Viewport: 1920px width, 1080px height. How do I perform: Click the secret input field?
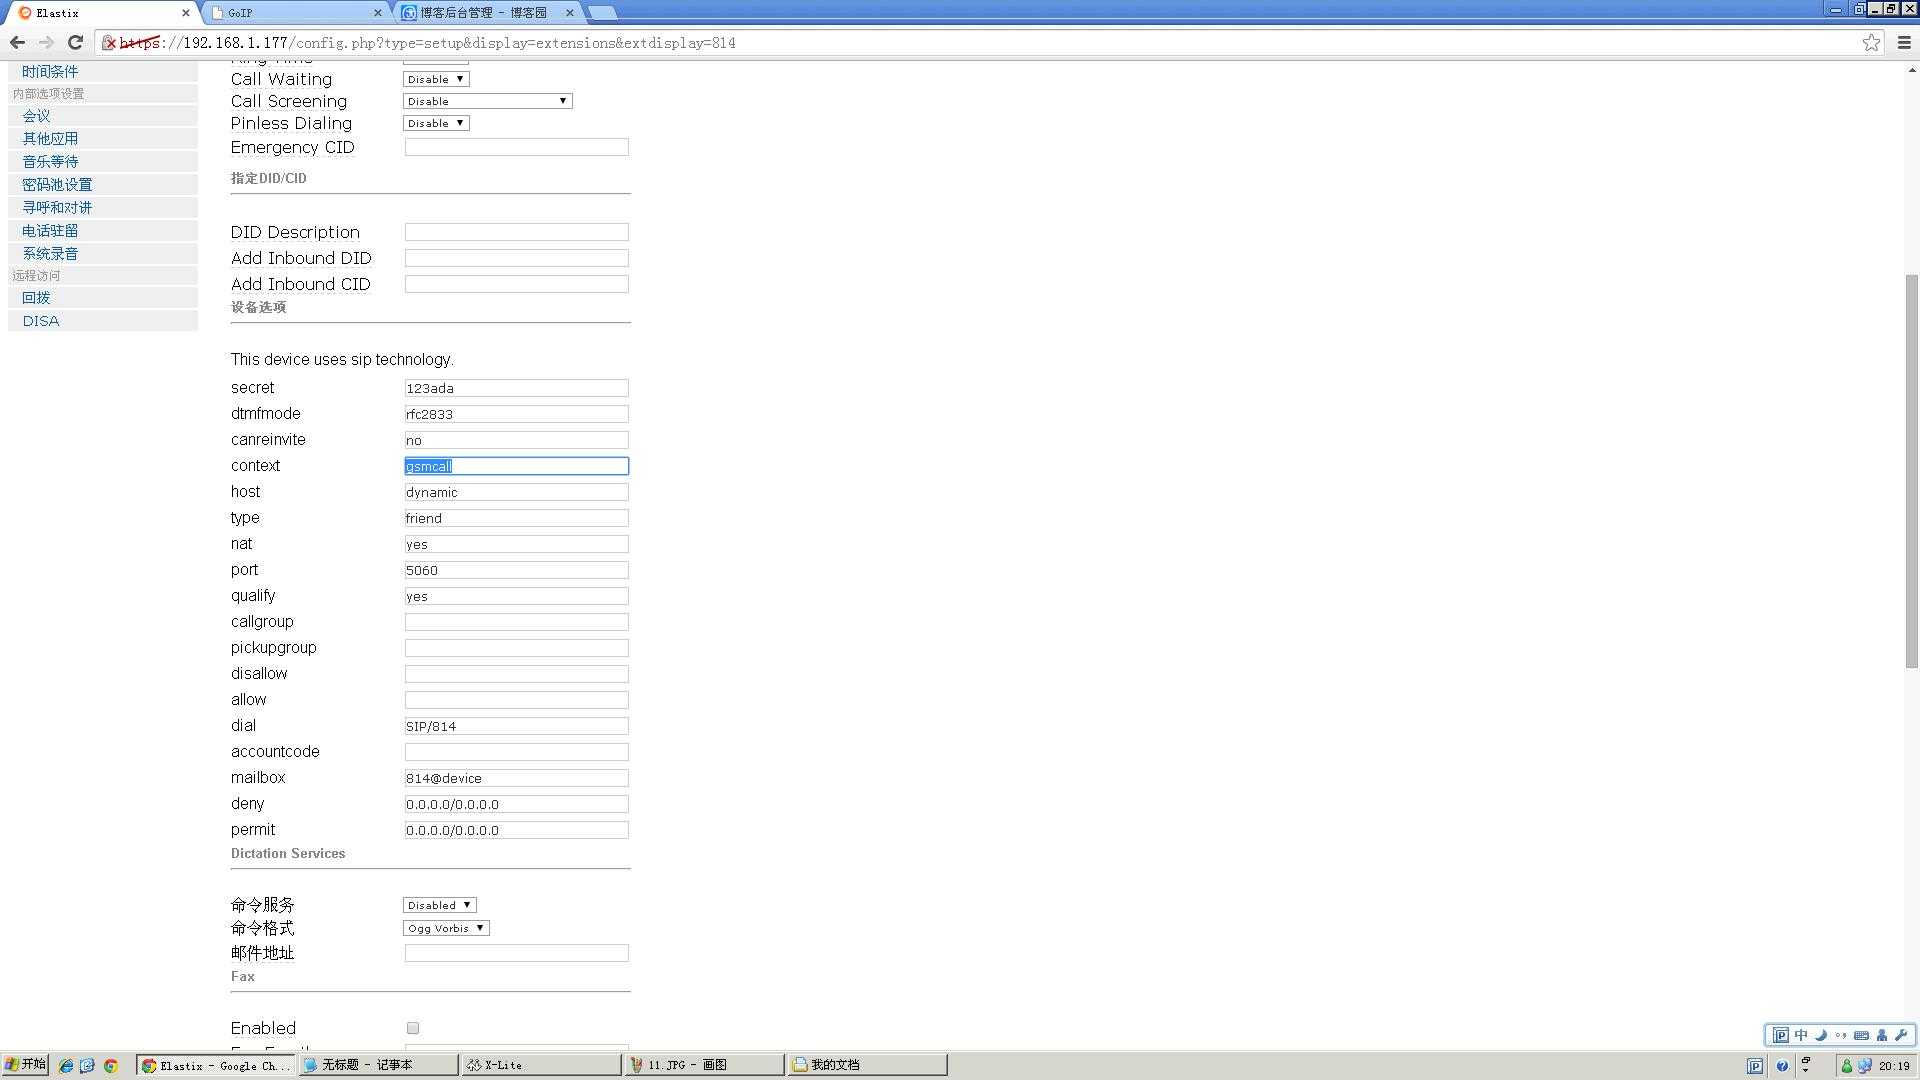point(517,386)
